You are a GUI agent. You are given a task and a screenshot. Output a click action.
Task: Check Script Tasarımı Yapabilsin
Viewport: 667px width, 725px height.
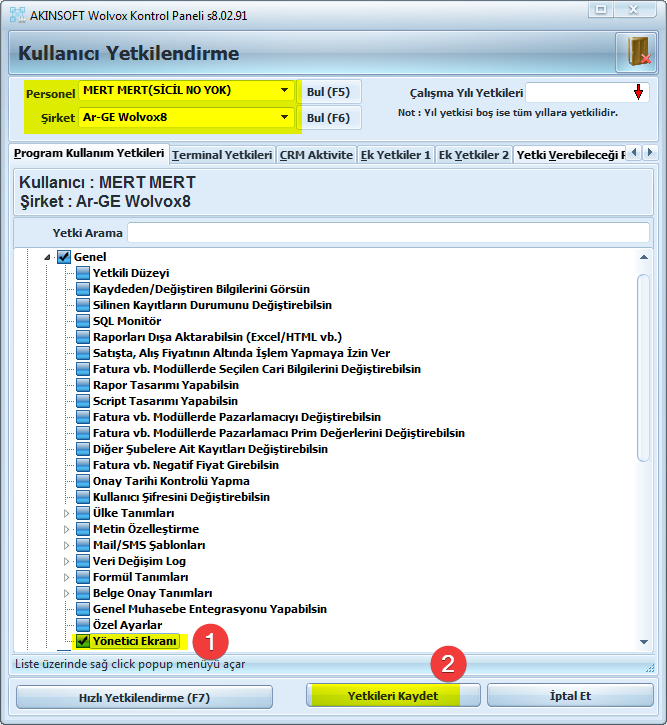[83, 401]
